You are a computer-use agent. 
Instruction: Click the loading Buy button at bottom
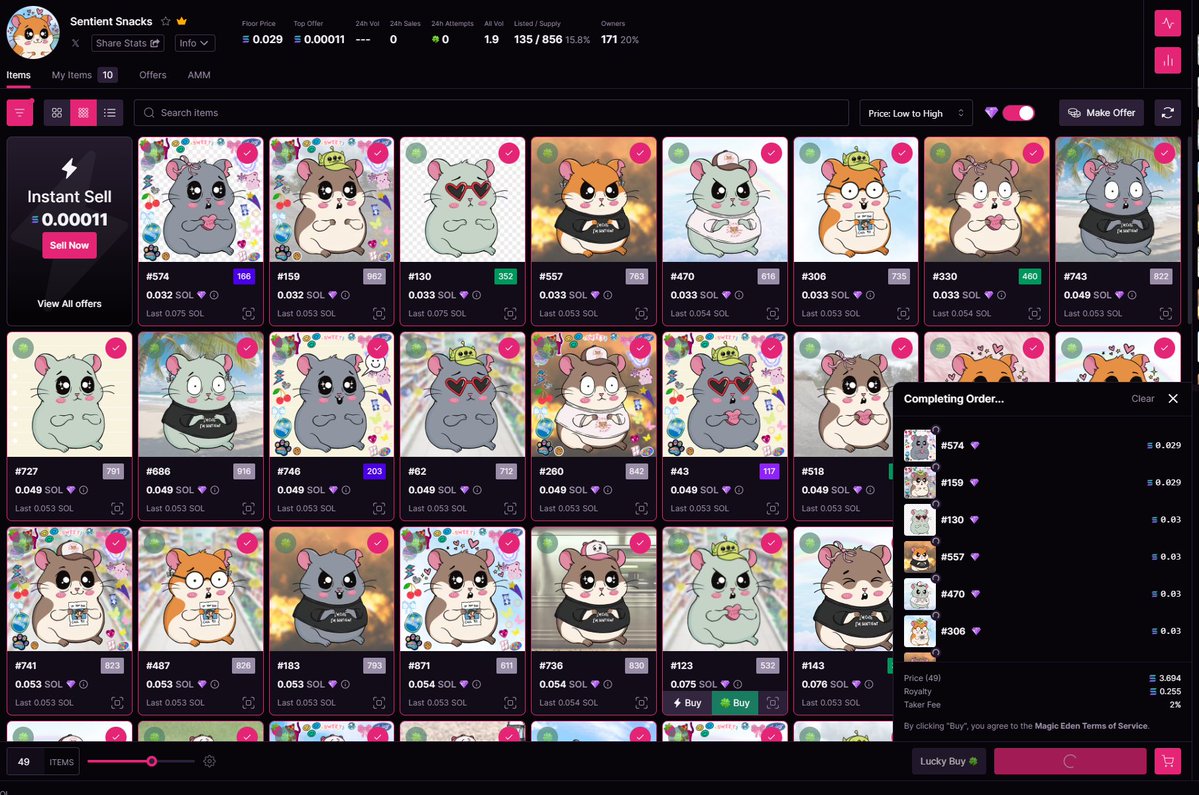pyautogui.click(x=1070, y=761)
